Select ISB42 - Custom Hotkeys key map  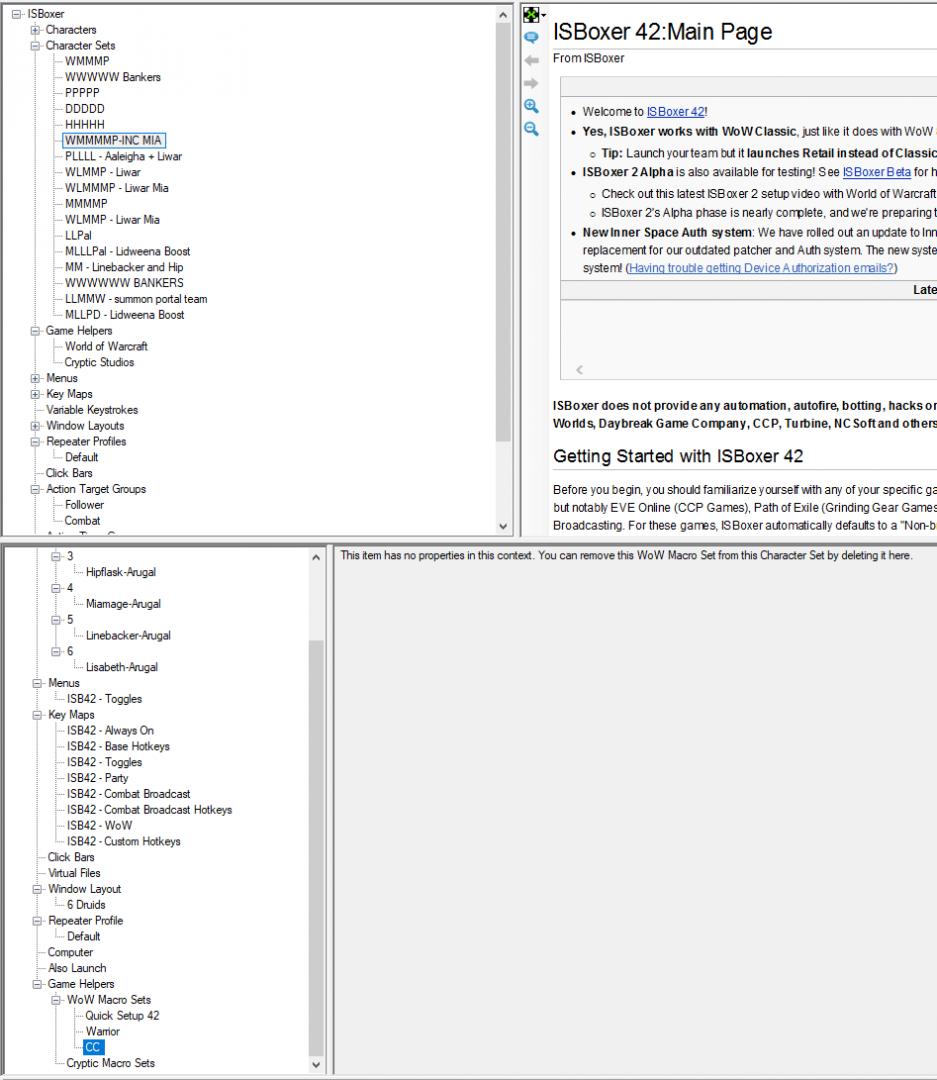pos(123,841)
